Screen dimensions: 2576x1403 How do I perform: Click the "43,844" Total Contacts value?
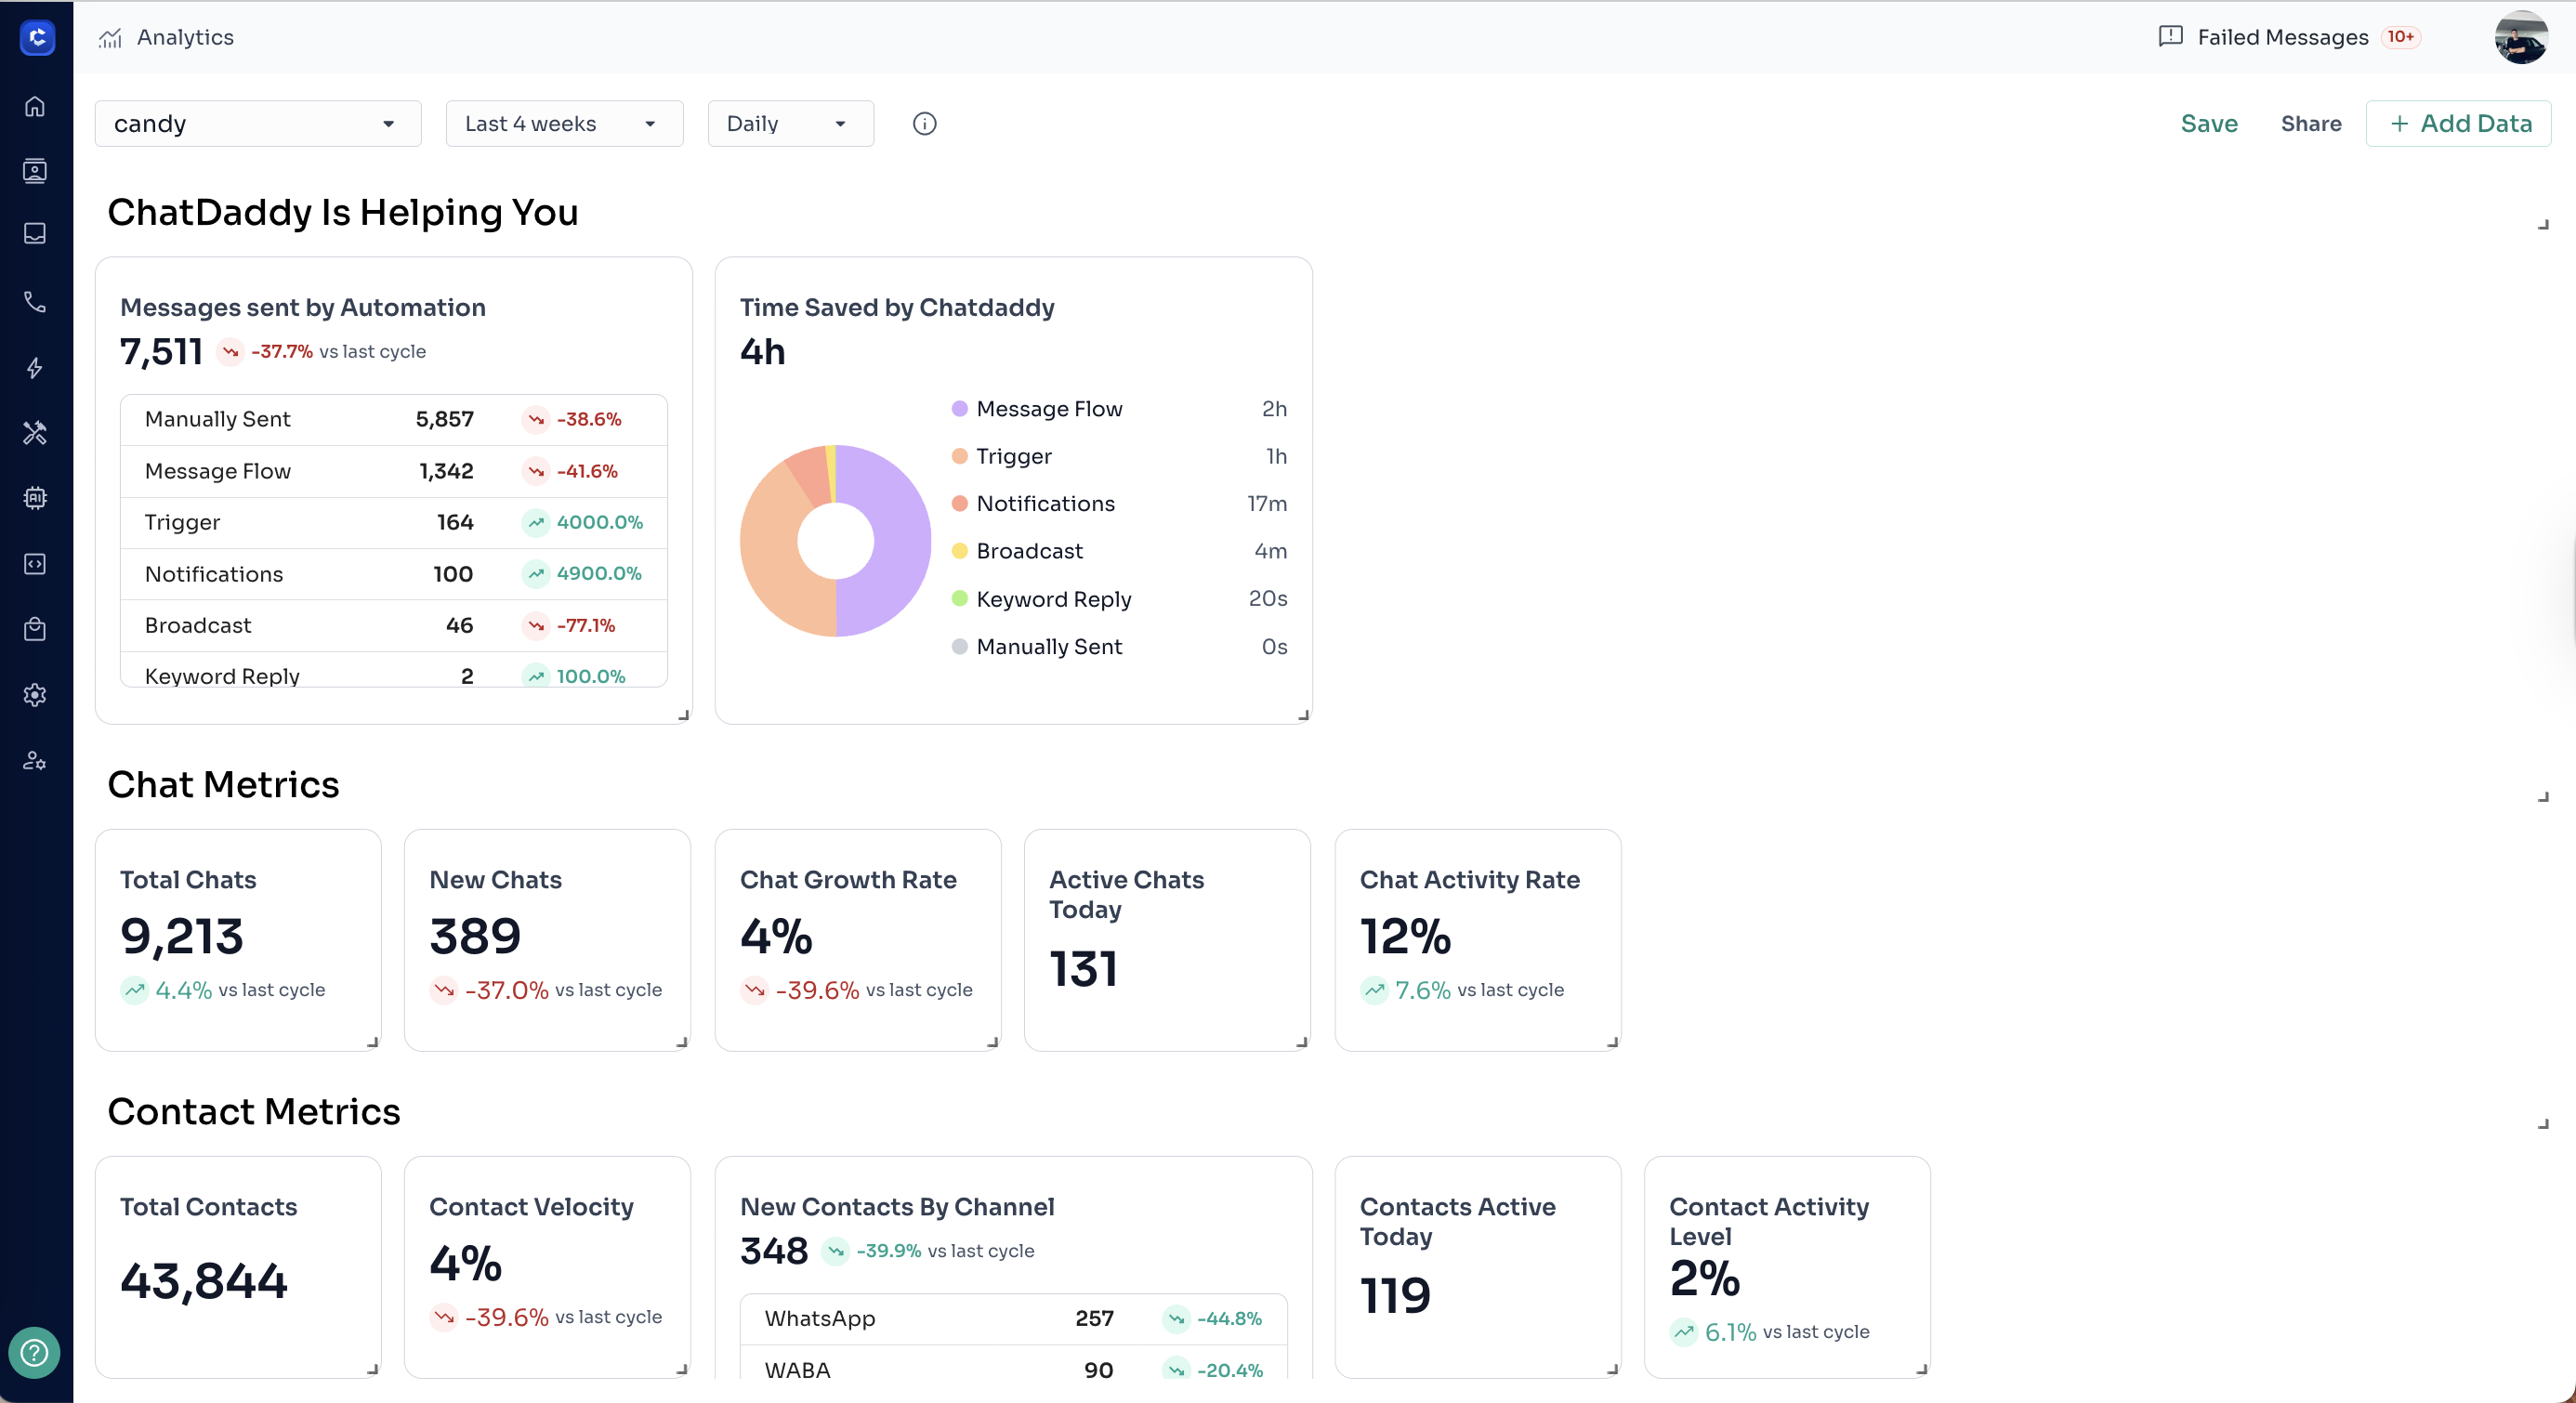204,1282
